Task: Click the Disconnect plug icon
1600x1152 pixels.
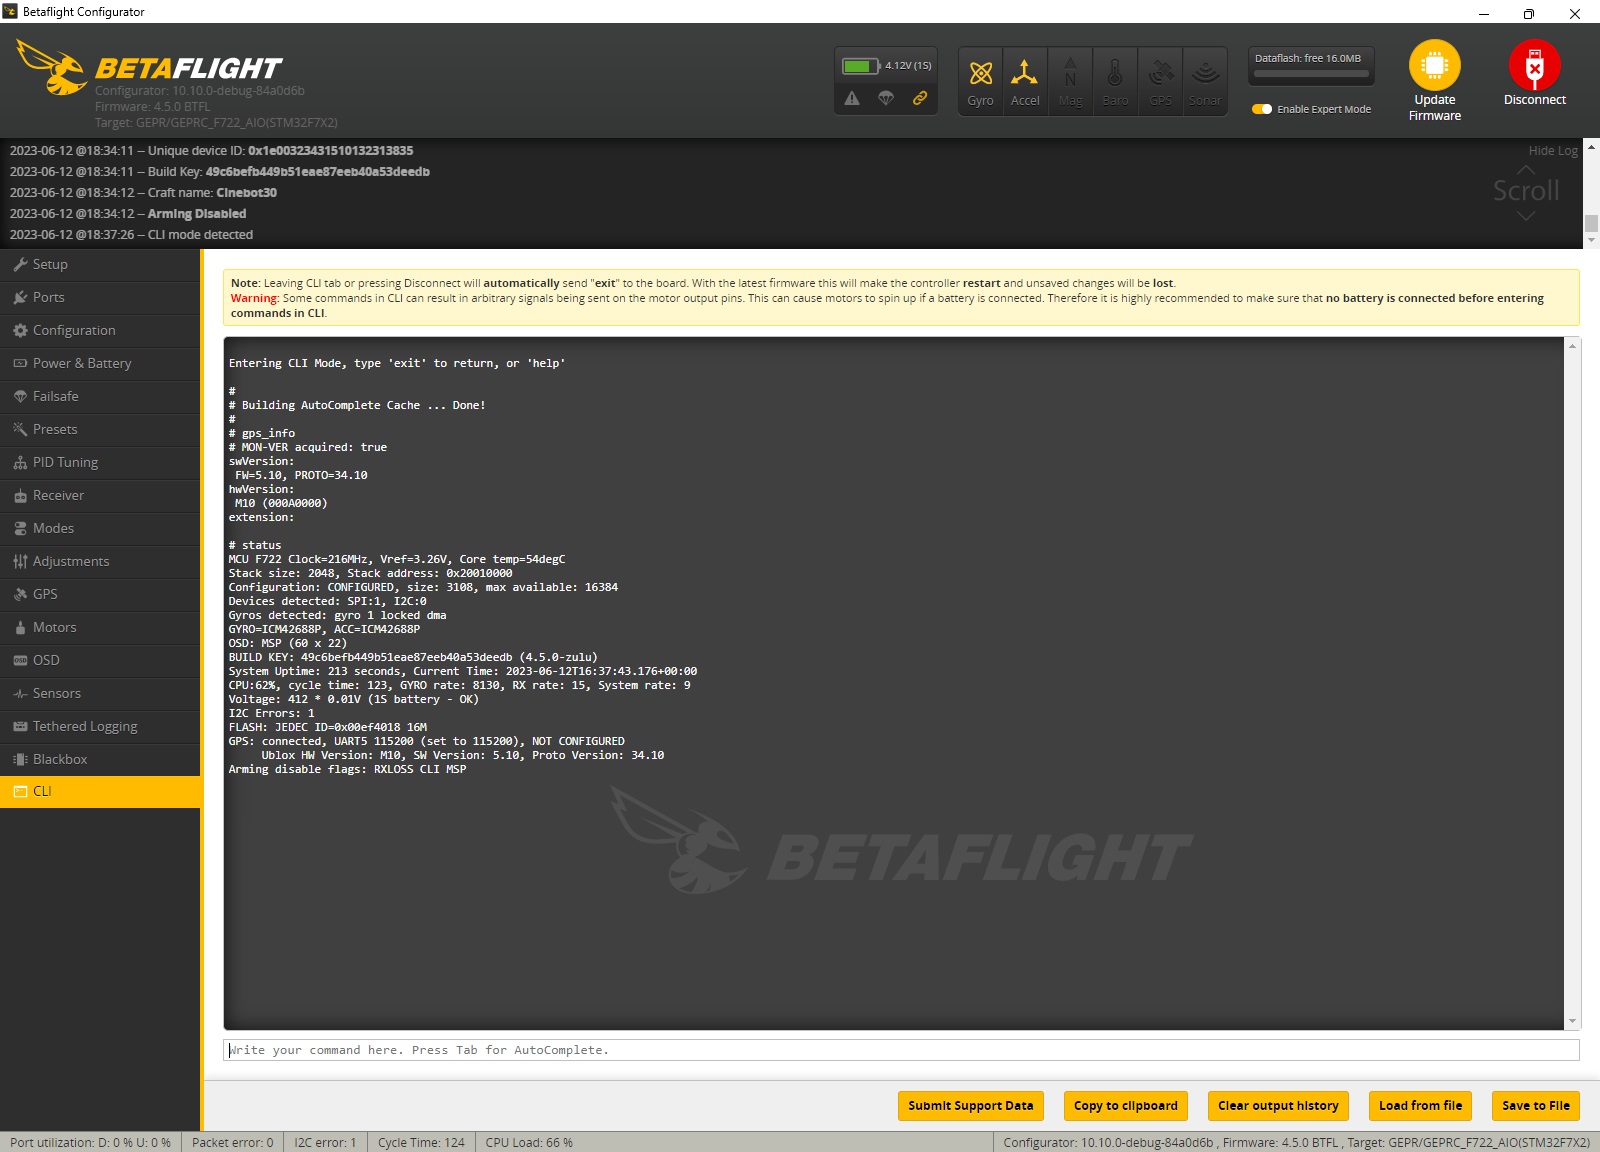Action: (1533, 67)
